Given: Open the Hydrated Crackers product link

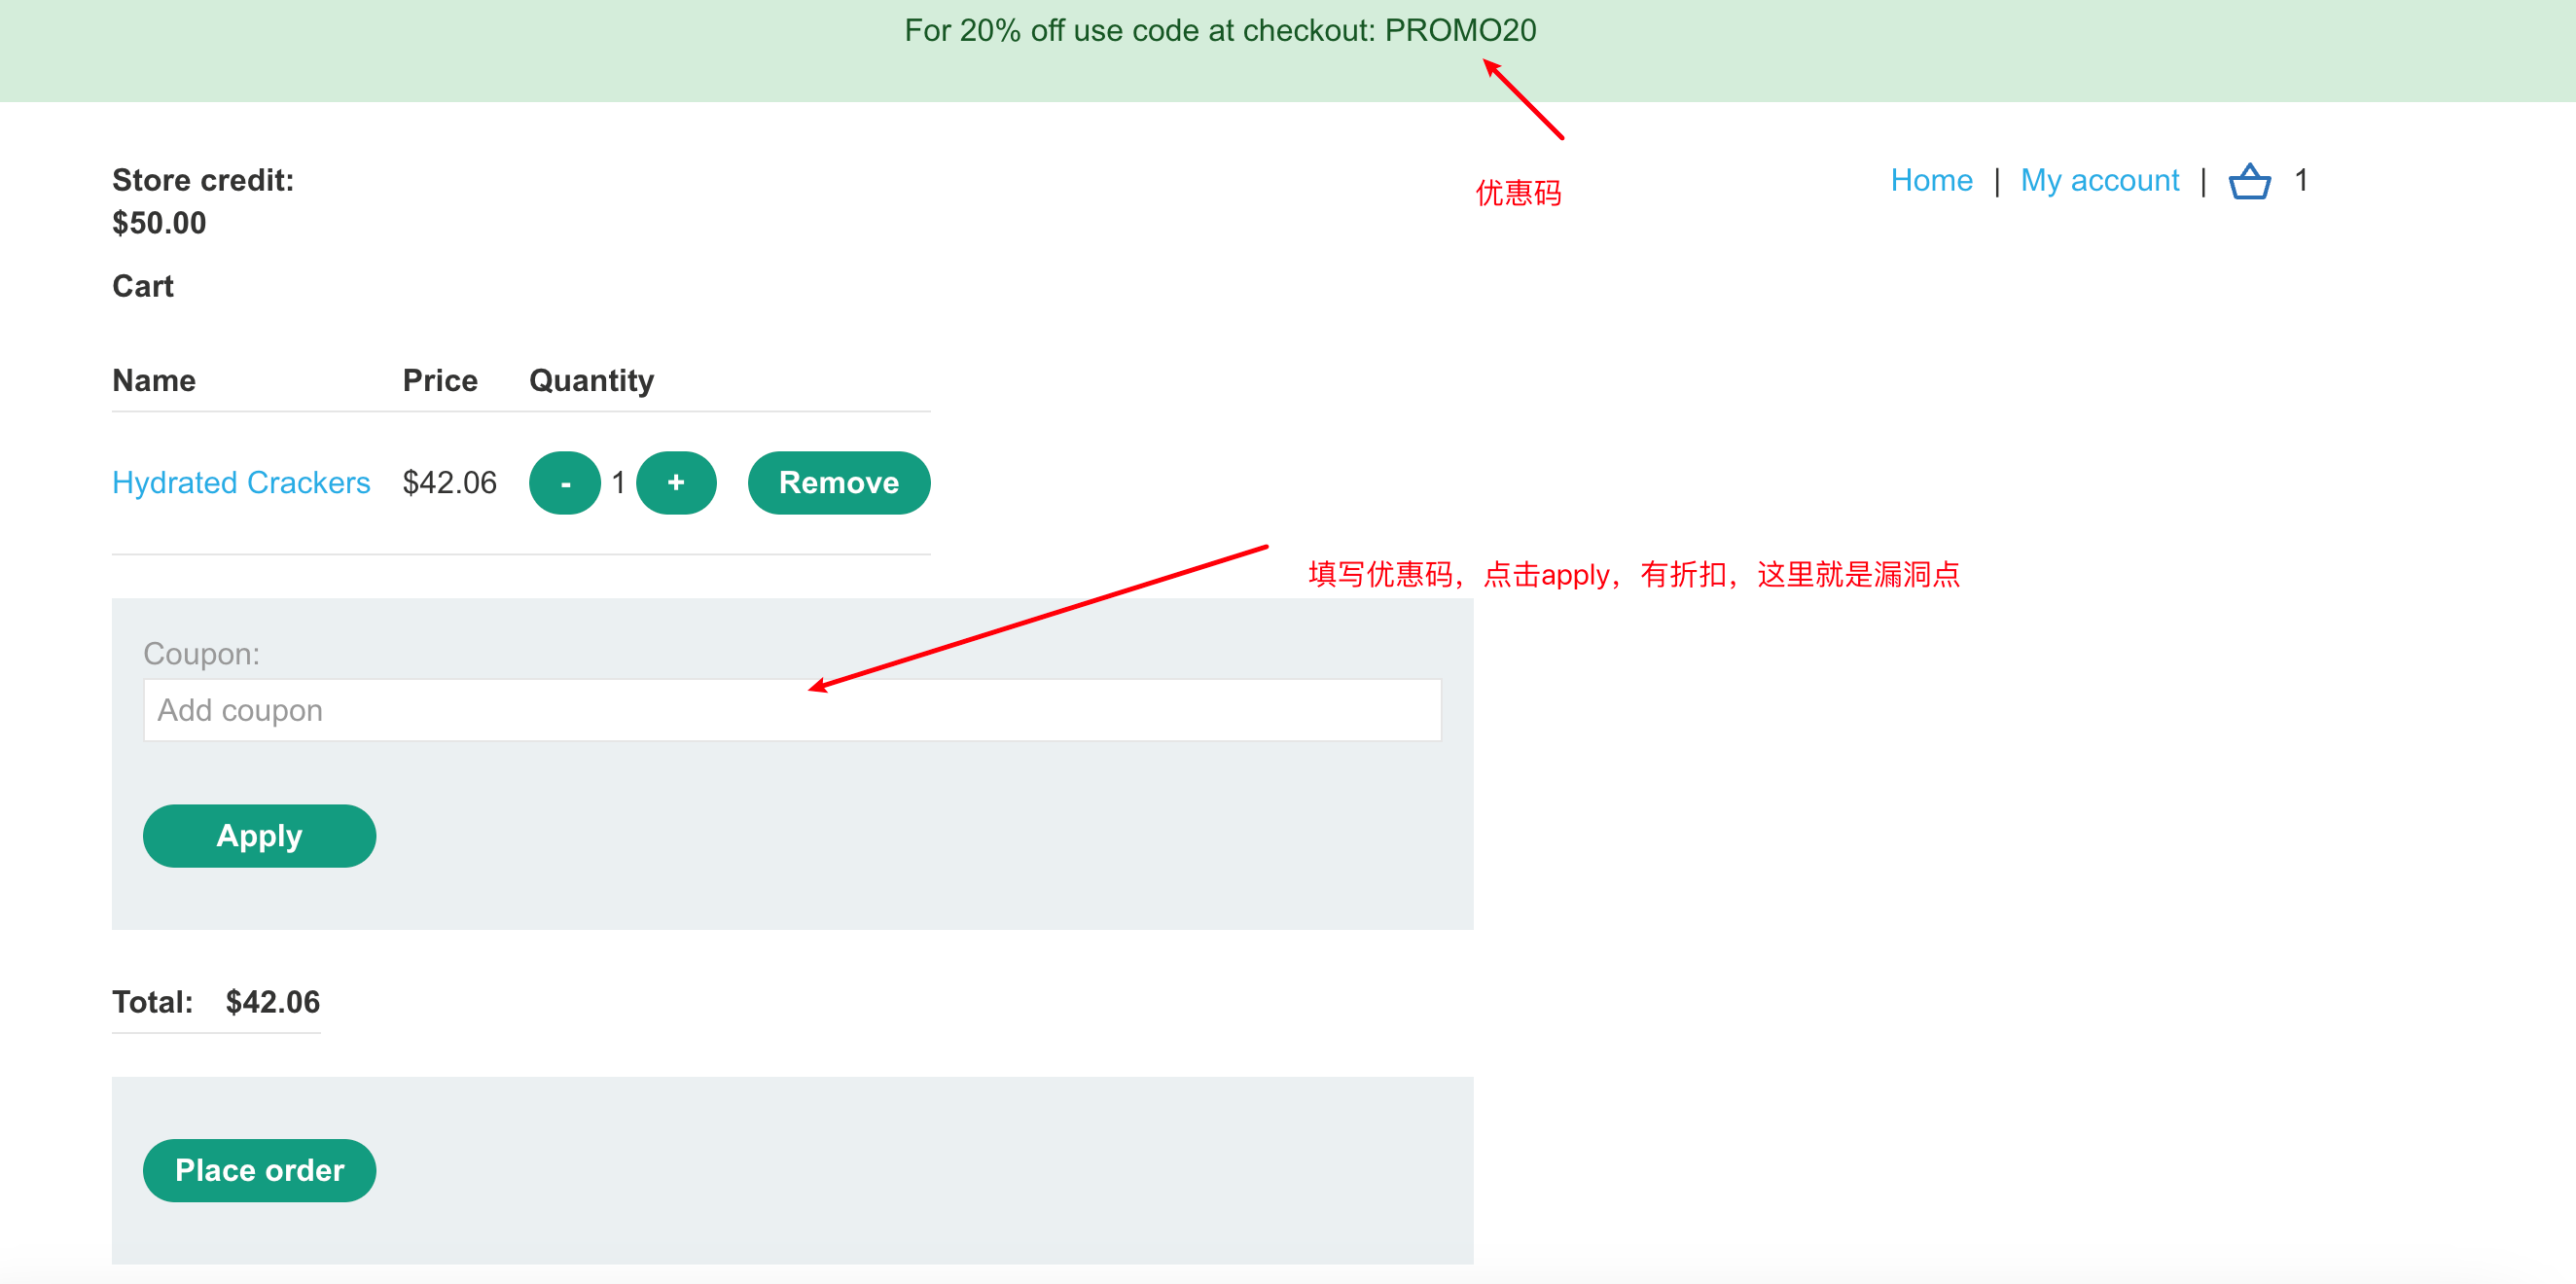Looking at the screenshot, I should coord(241,483).
